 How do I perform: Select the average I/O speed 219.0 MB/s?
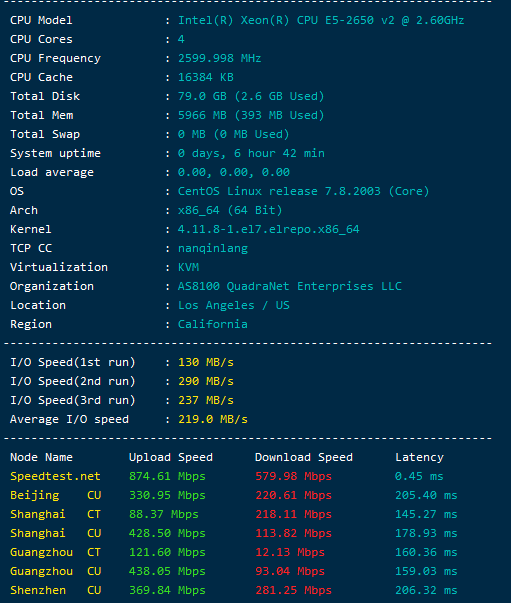click(213, 419)
